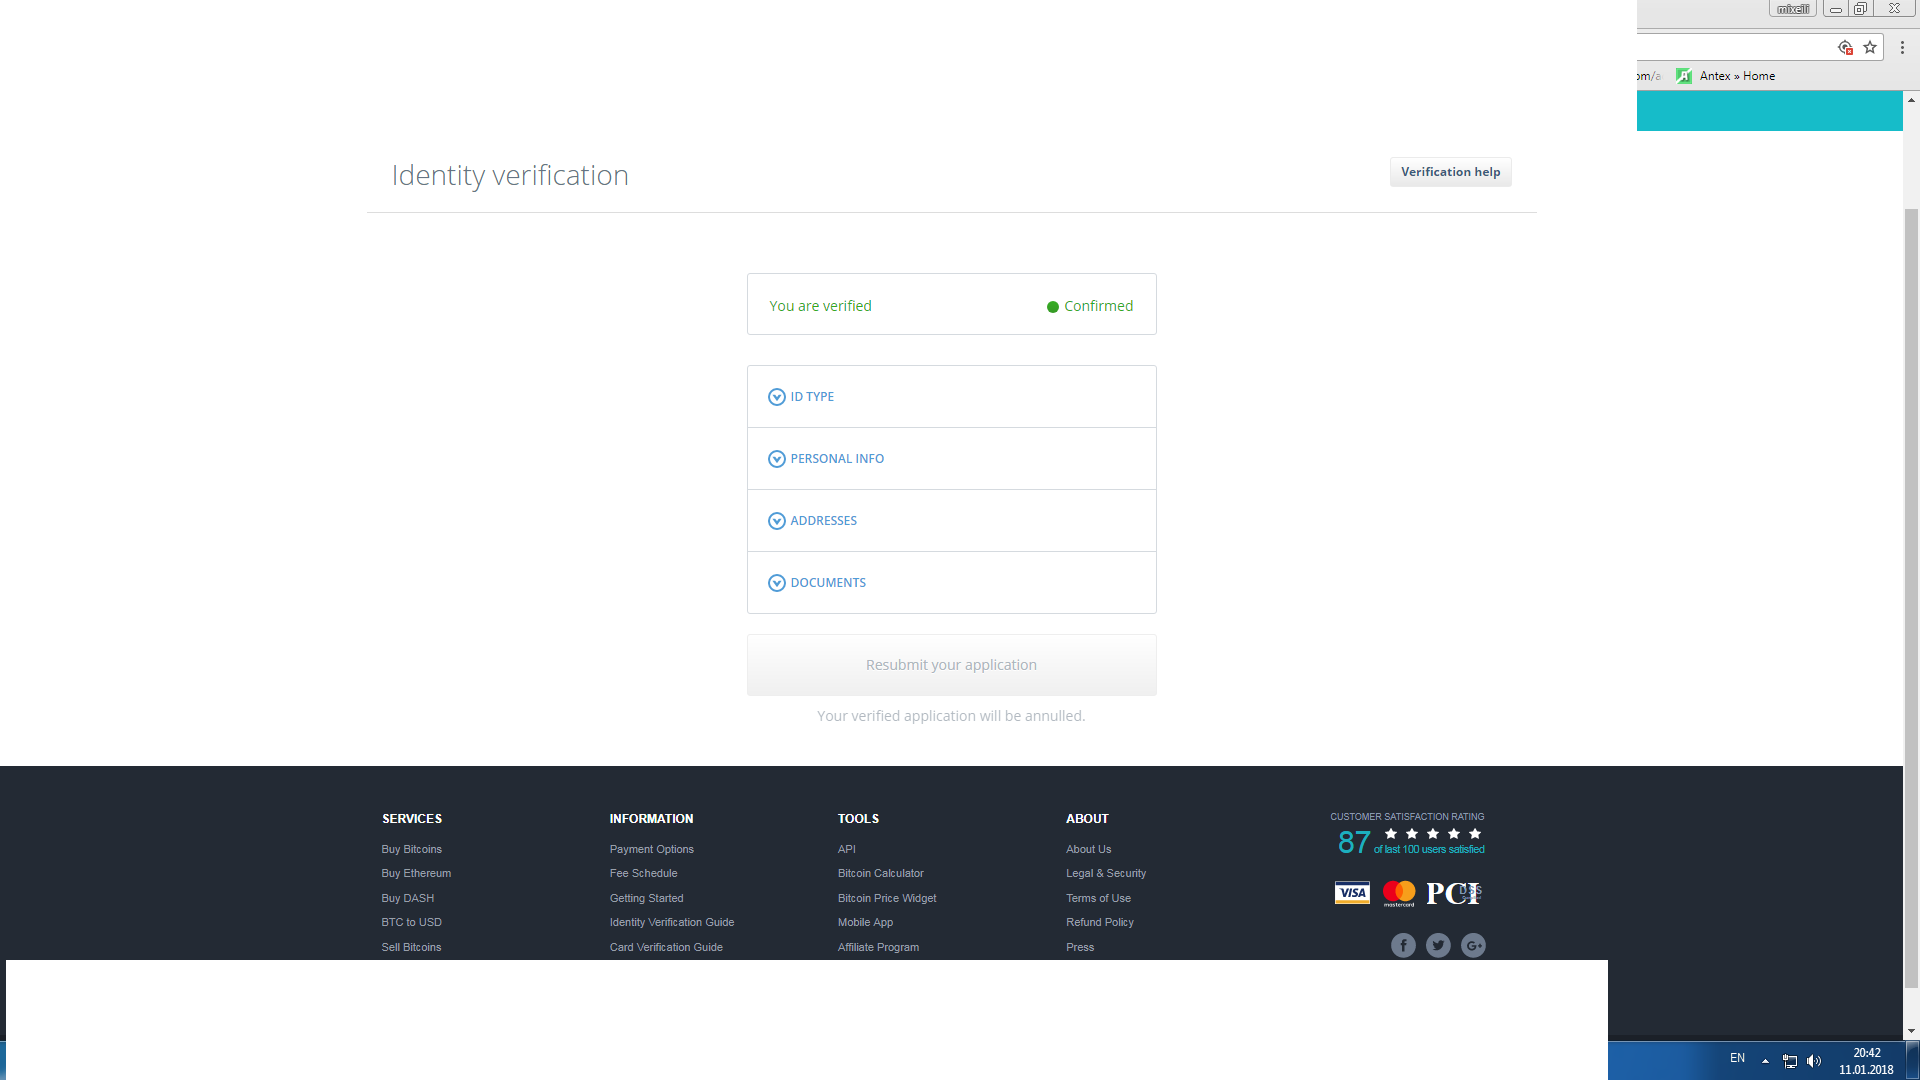
Task: Open the Chrome three-dot menu
Action: (1902, 47)
